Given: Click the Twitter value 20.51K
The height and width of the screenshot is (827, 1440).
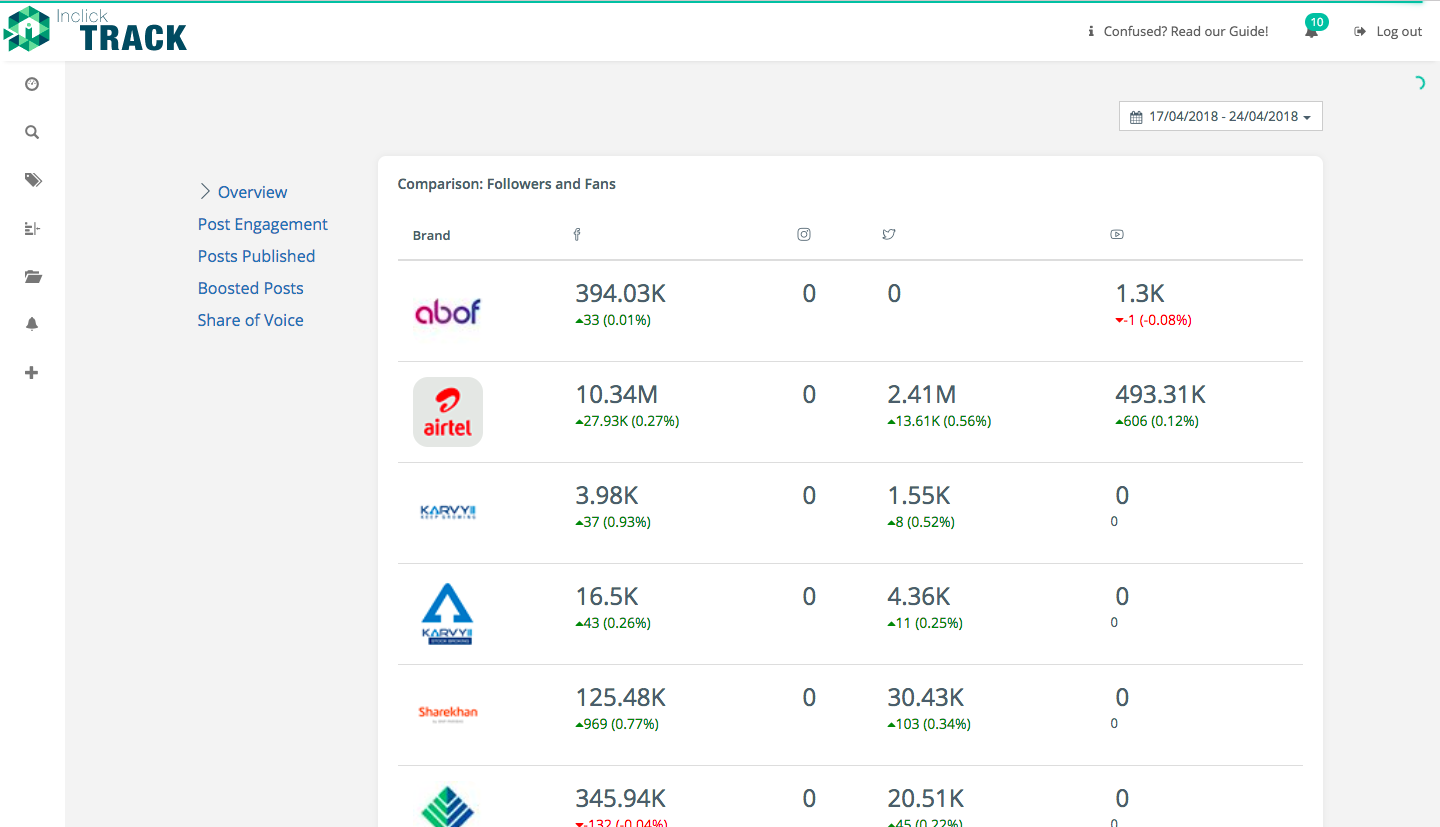Looking at the screenshot, I should tap(926, 798).
